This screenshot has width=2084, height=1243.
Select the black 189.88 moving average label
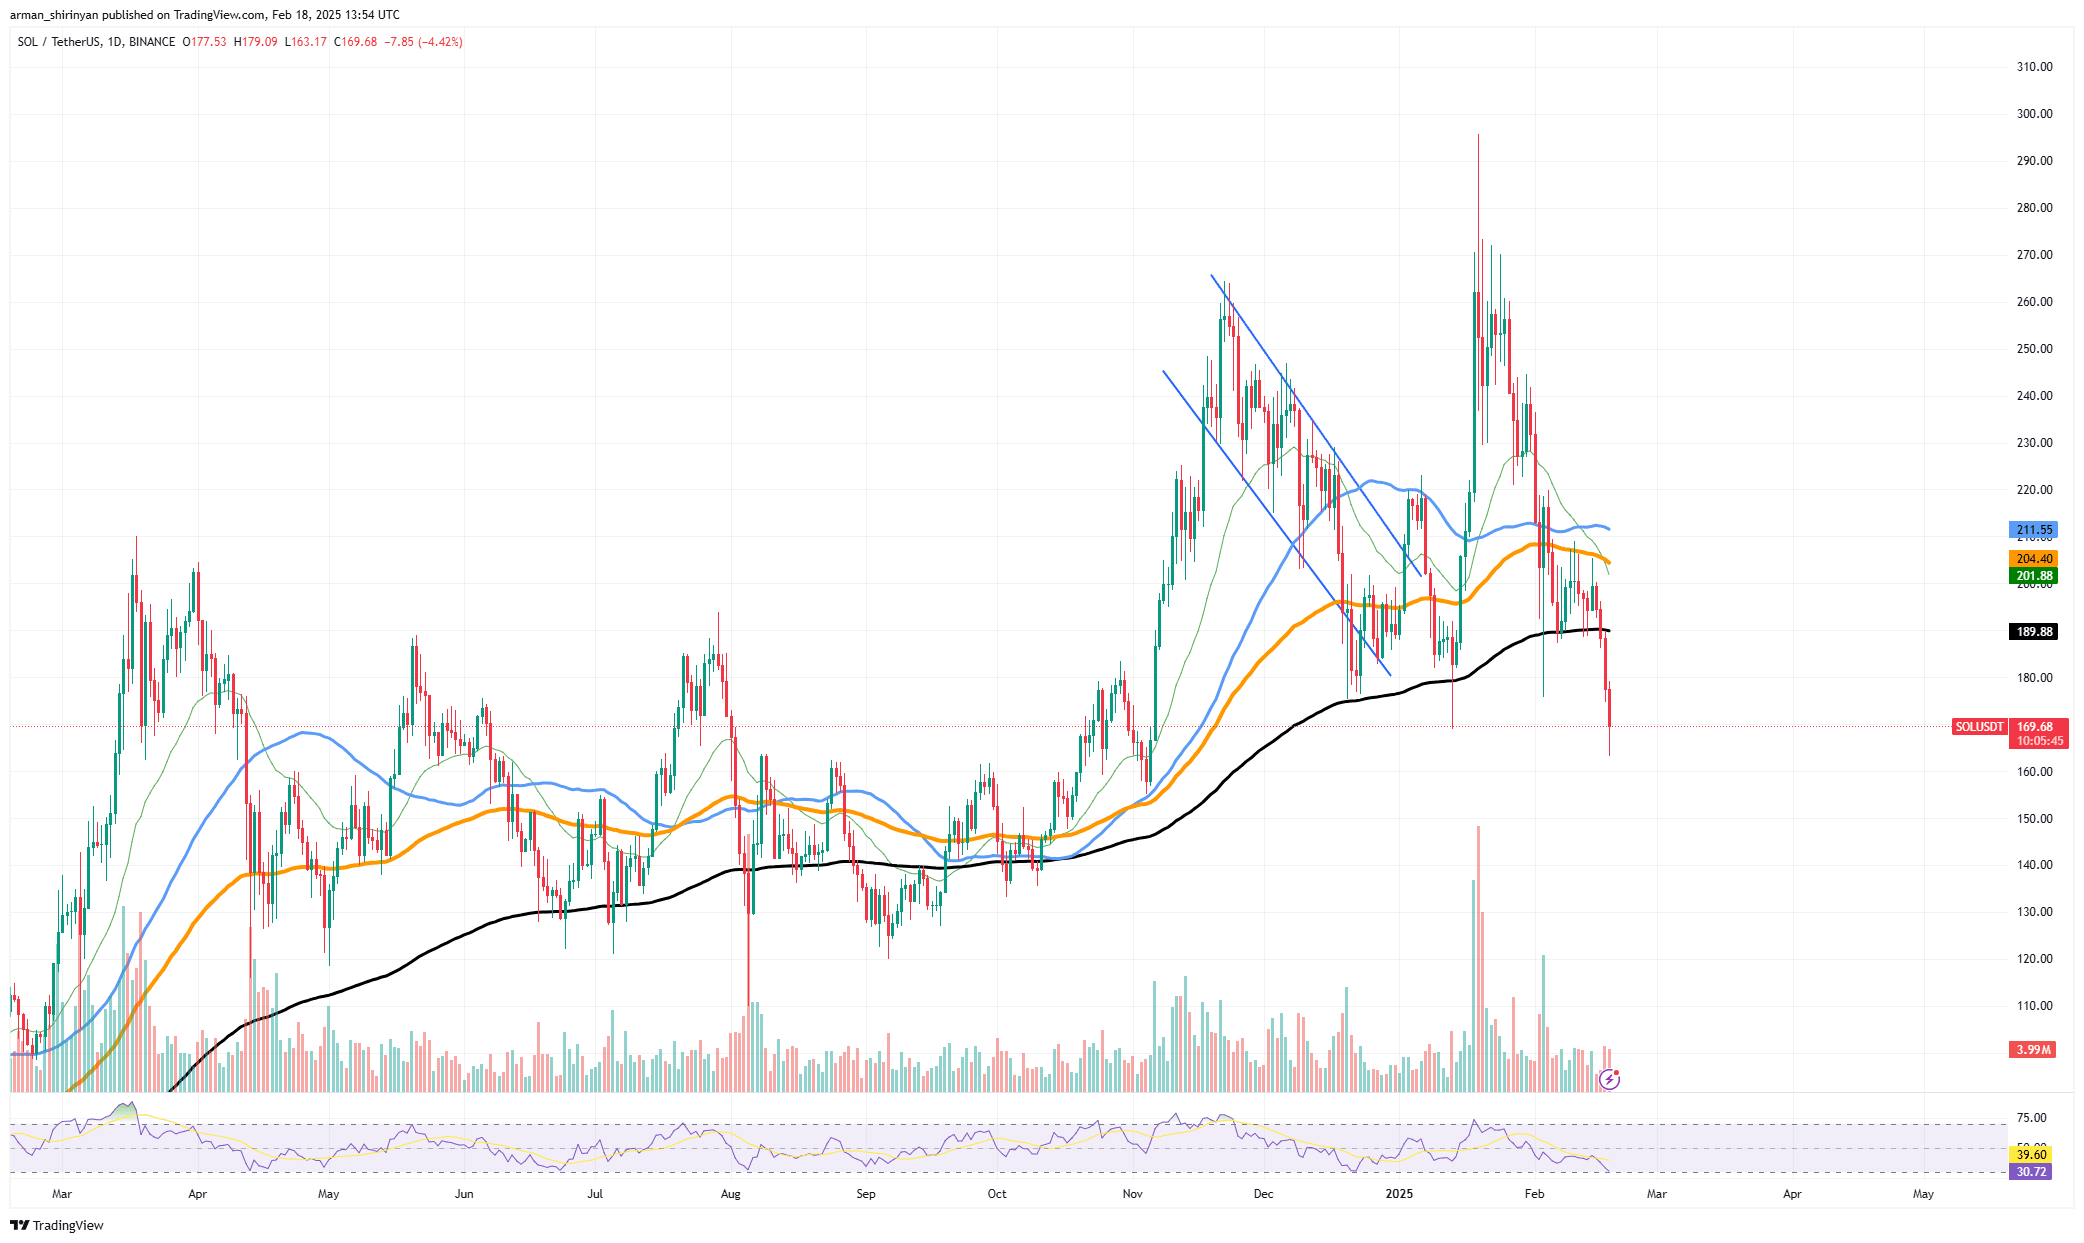click(x=2035, y=631)
